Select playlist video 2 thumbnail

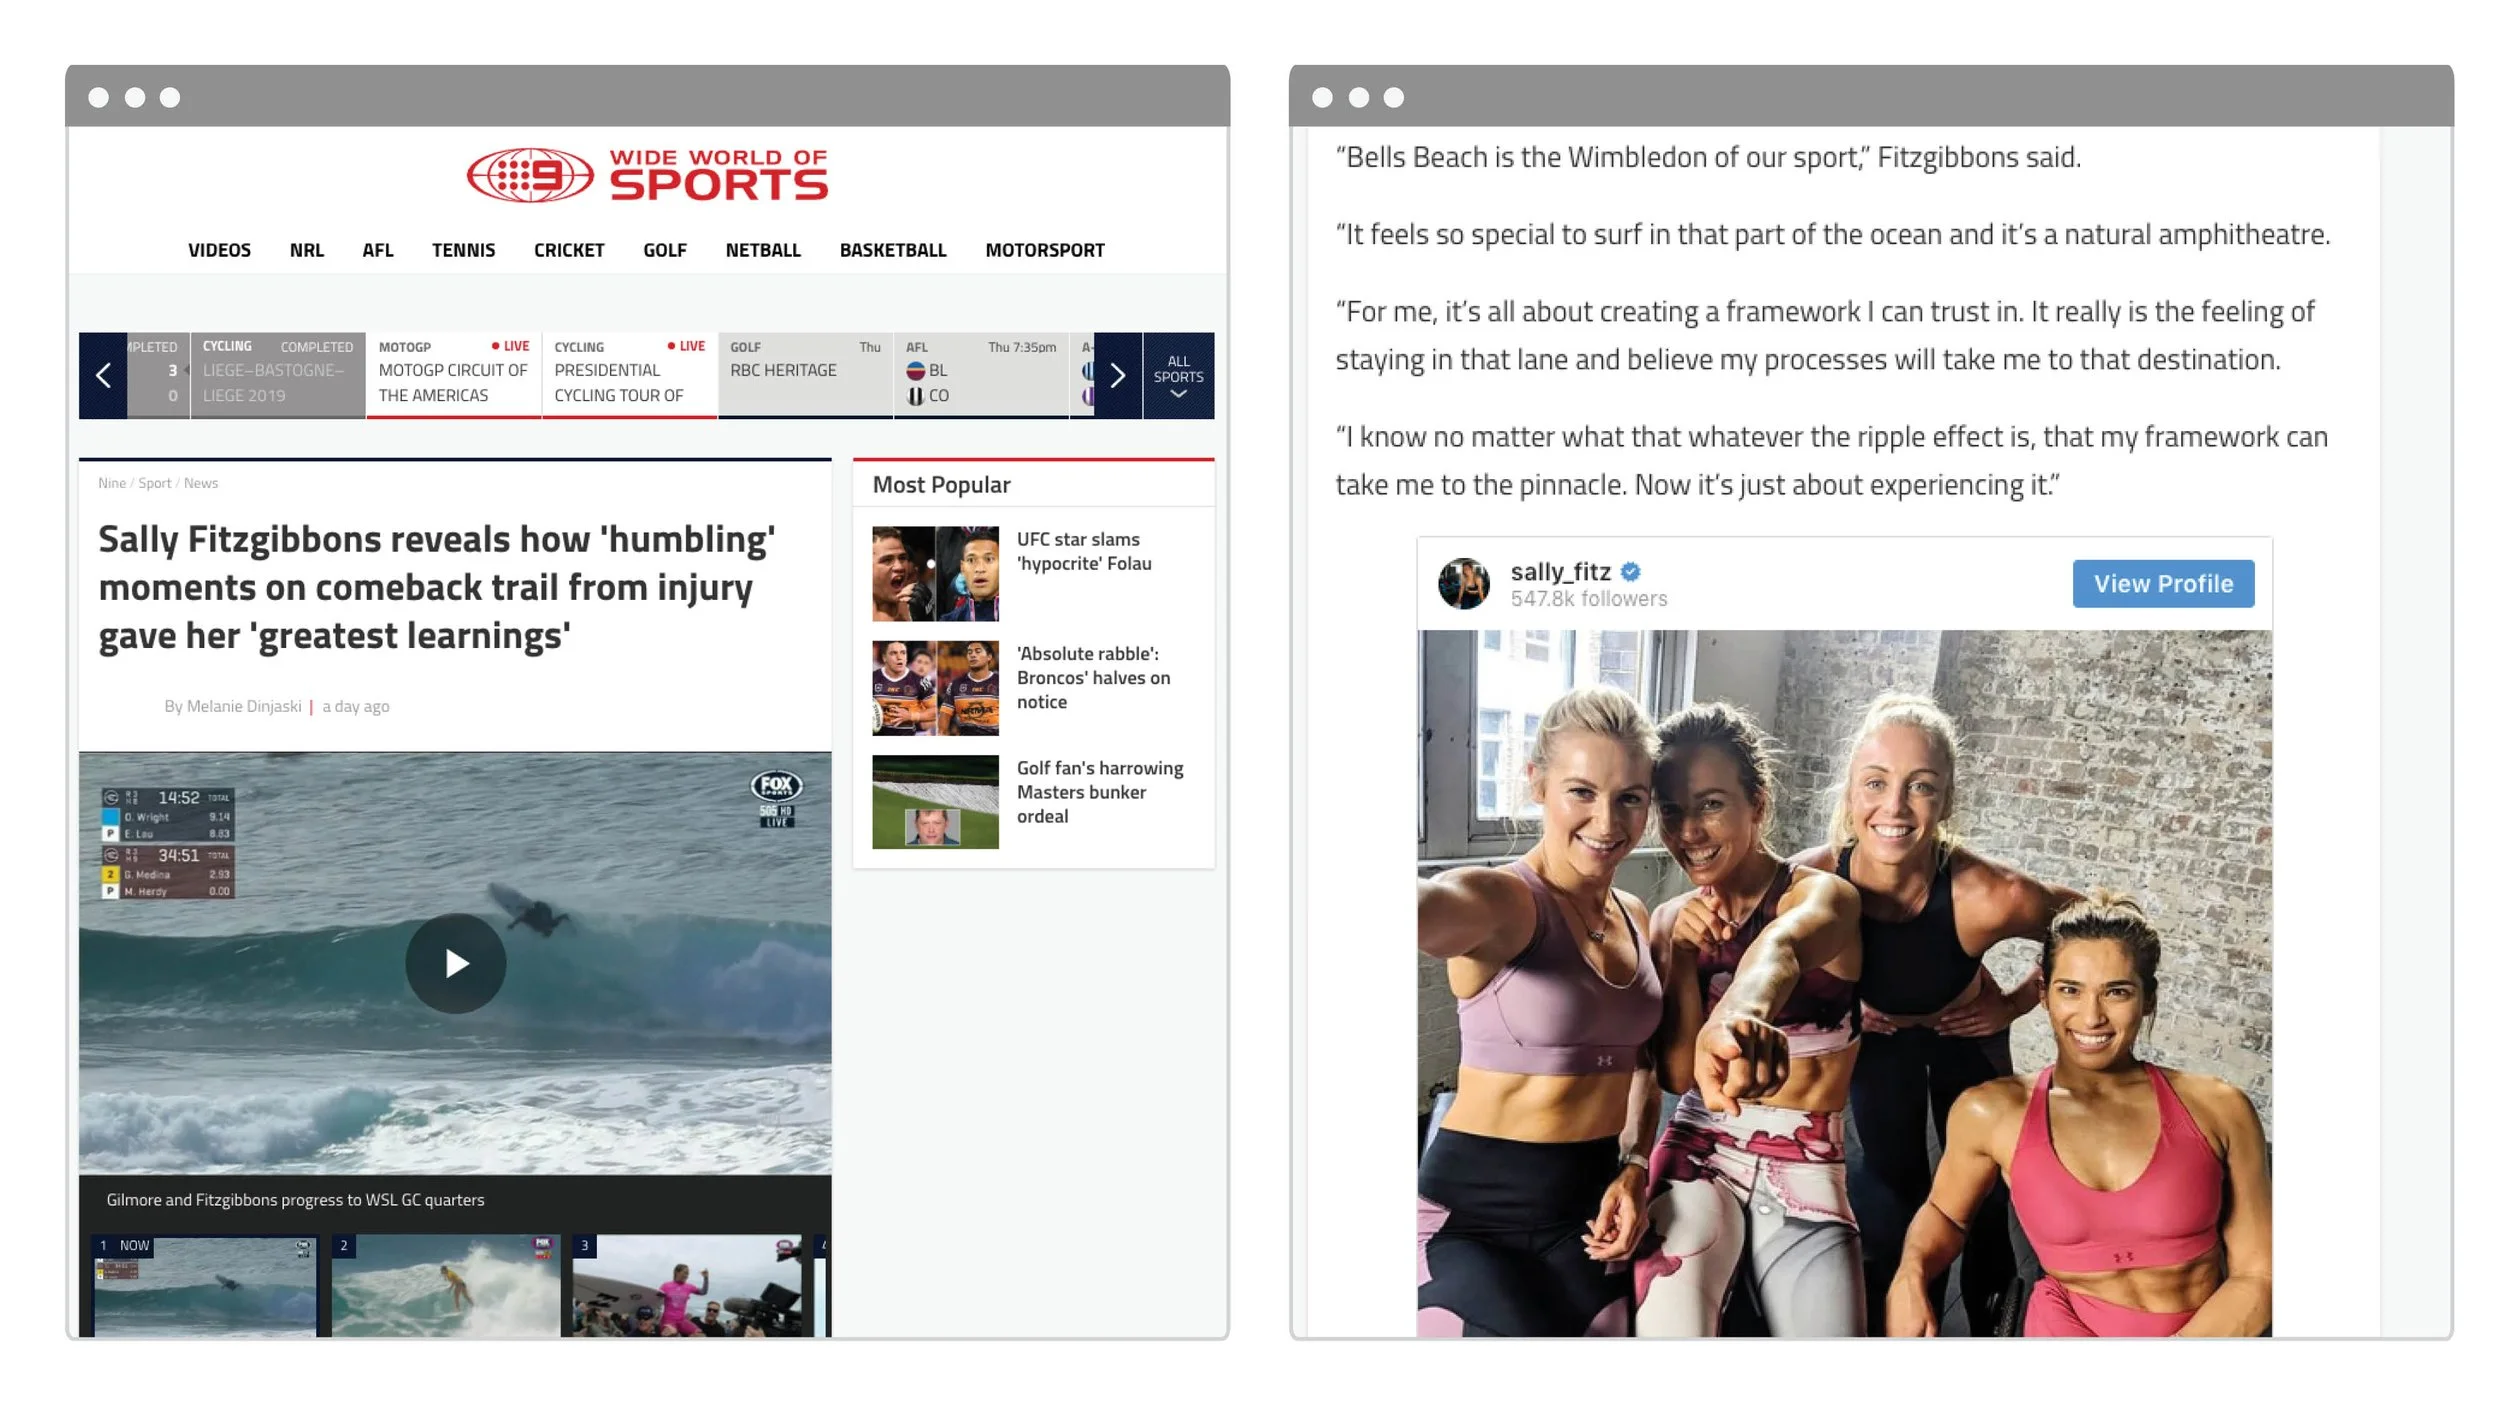click(x=446, y=1286)
